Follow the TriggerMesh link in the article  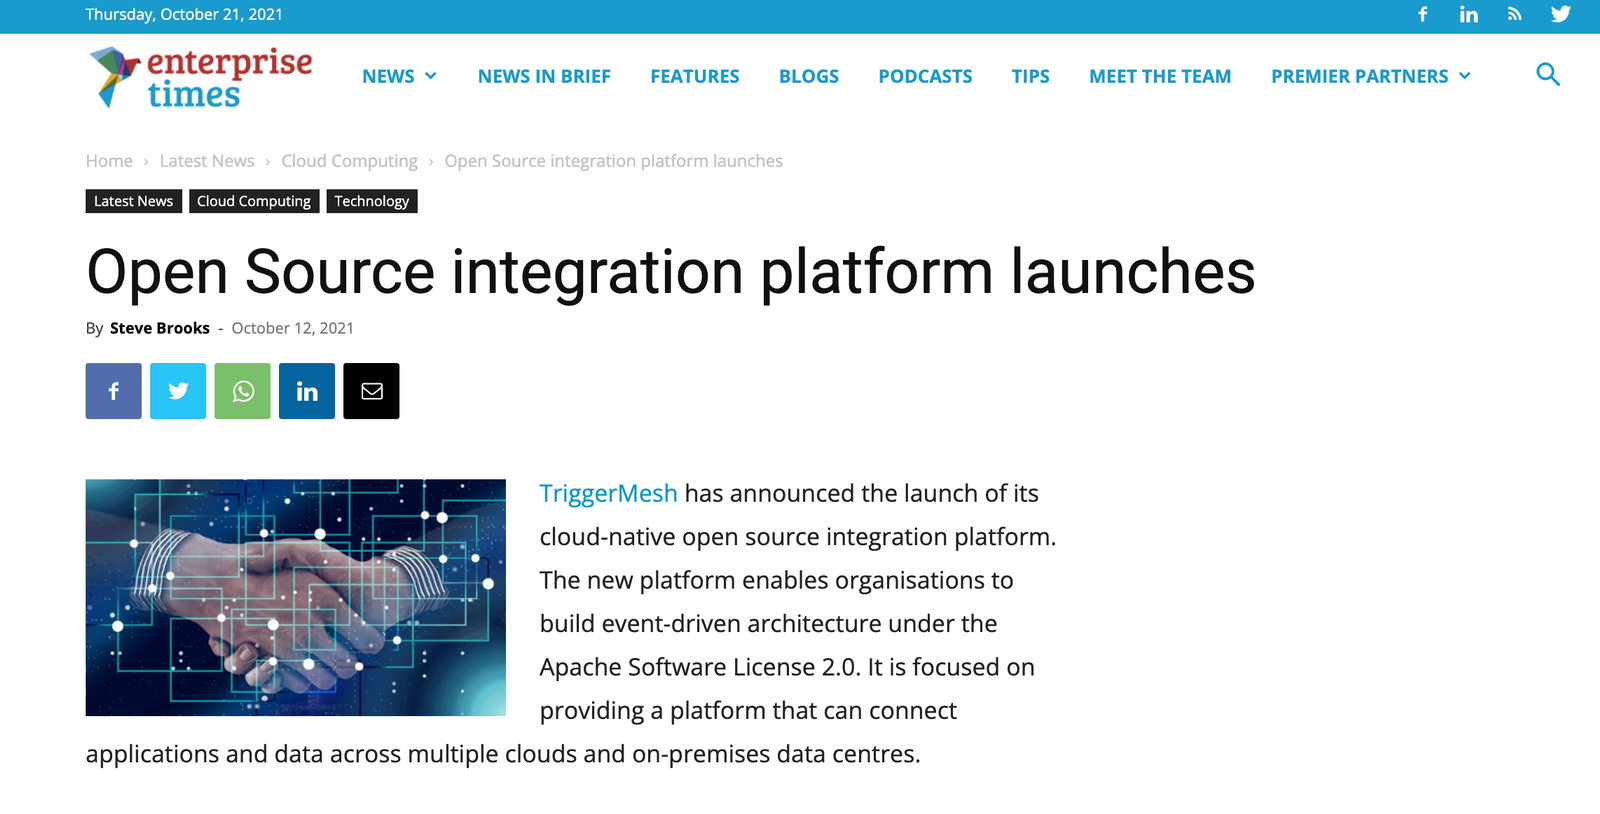pos(608,493)
